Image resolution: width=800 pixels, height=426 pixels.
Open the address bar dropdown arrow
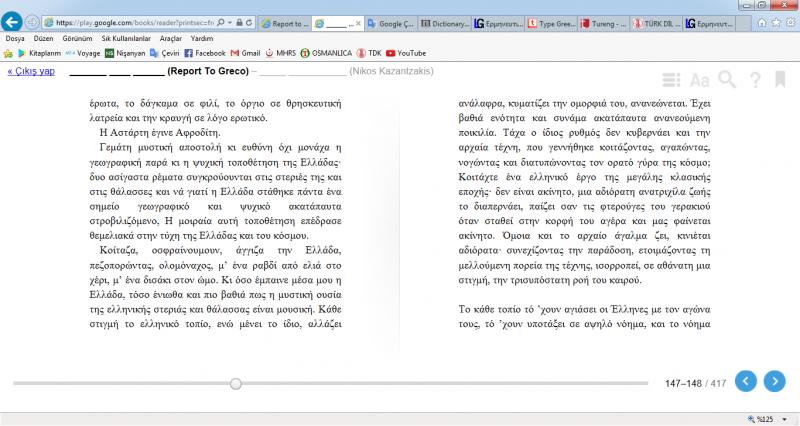pos(230,22)
